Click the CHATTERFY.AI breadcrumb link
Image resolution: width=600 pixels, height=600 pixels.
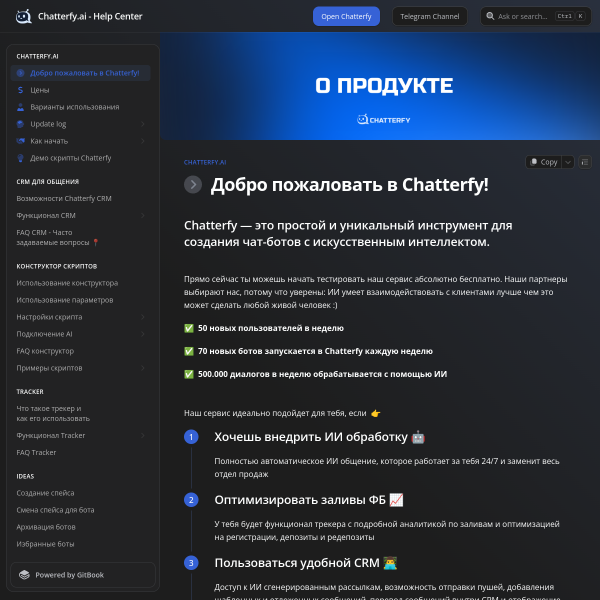tap(205, 162)
